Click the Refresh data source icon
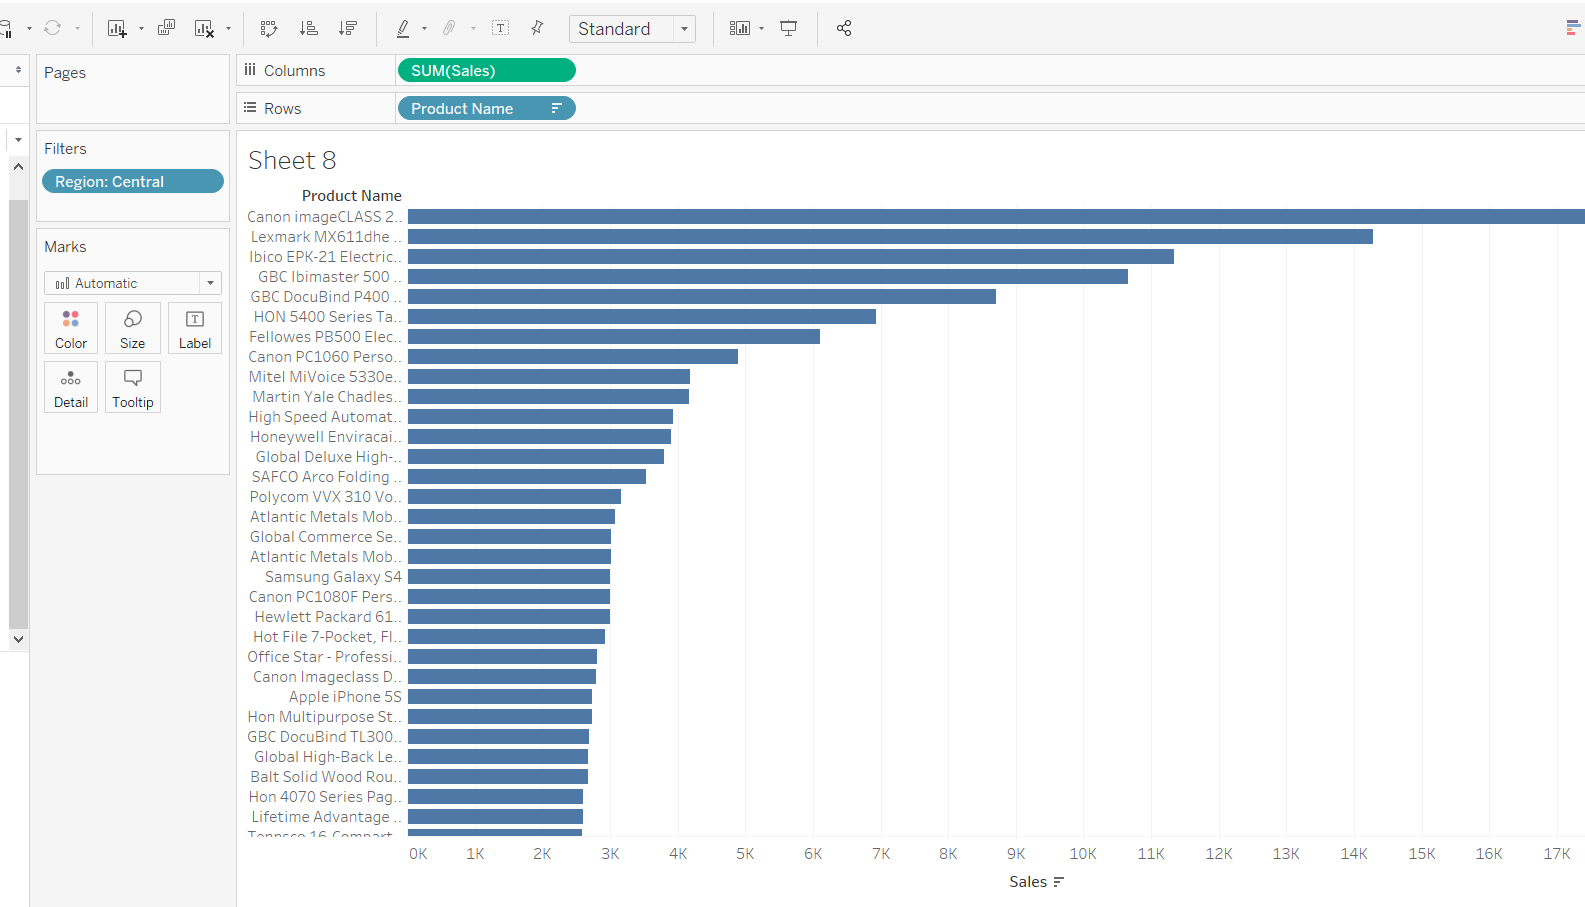This screenshot has width=1585, height=907. tap(53, 28)
